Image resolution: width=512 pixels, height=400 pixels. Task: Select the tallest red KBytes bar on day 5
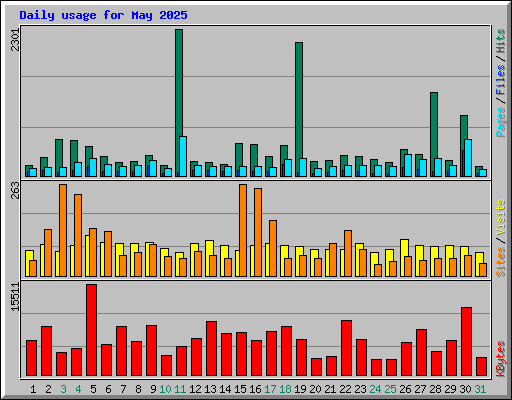point(91,330)
